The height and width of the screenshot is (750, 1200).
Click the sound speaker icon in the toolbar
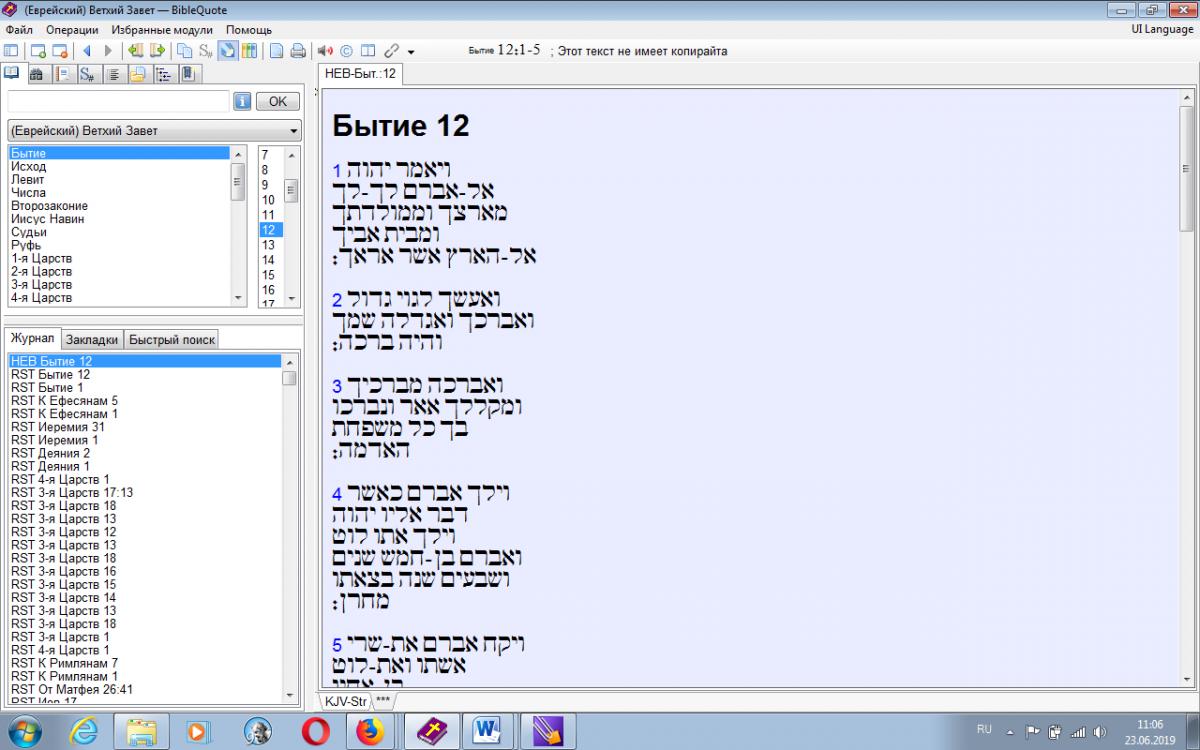pyautogui.click(x=325, y=51)
